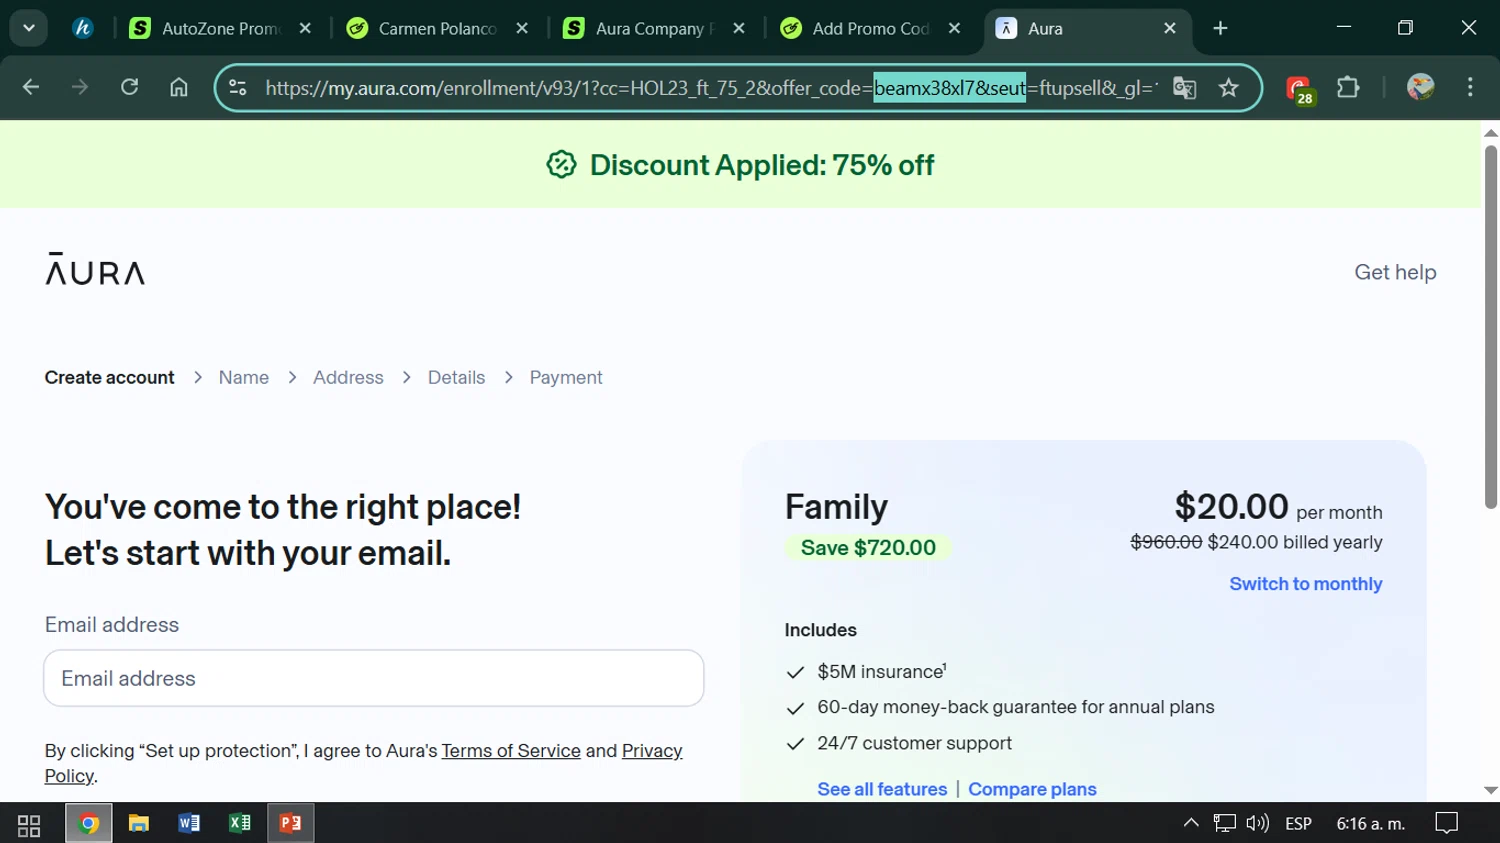This screenshot has height=843, width=1500.
Task: Open File Explorer from the taskbar
Action: tap(139, 824)
